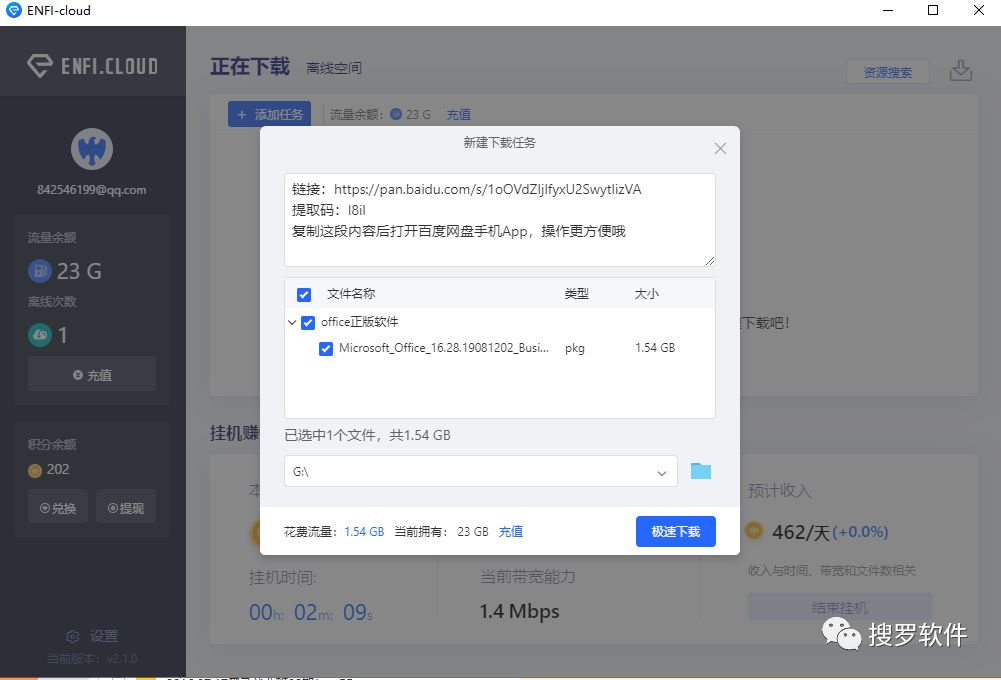The height and width of the screenshot is (680, 1001).
Task: Click the 462/天 estimated income value
Action: point(801,532)
